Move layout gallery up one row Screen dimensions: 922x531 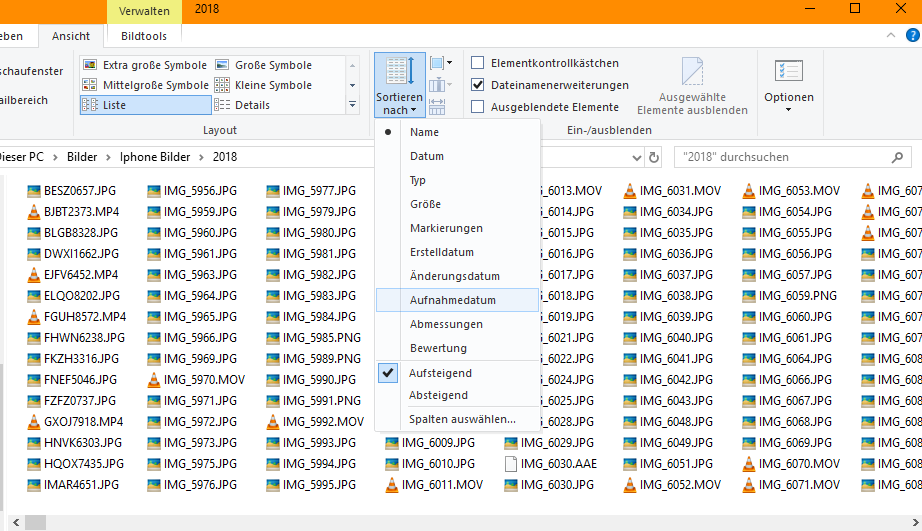click(x=352, y=65)
